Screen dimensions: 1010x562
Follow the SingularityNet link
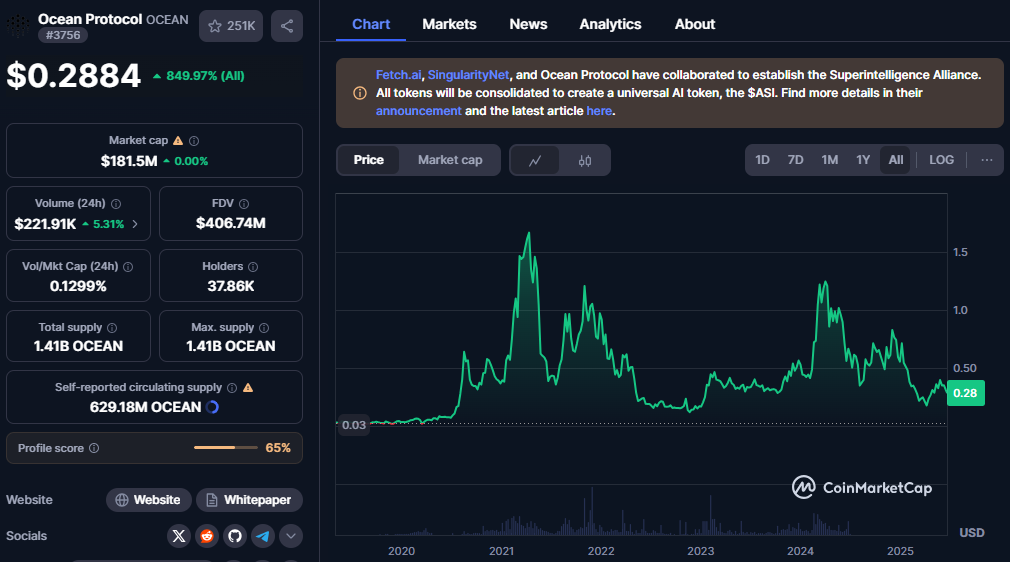click(468, 75)
